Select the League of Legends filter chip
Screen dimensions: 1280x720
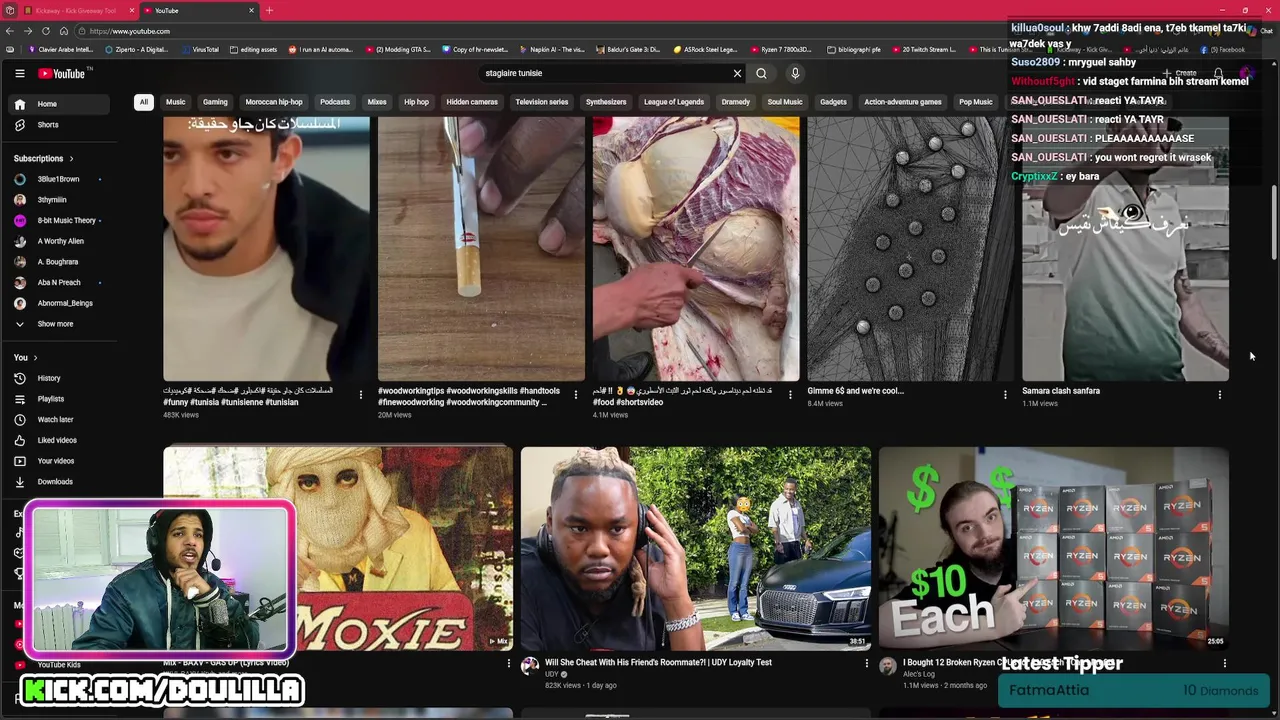point(674,102)
